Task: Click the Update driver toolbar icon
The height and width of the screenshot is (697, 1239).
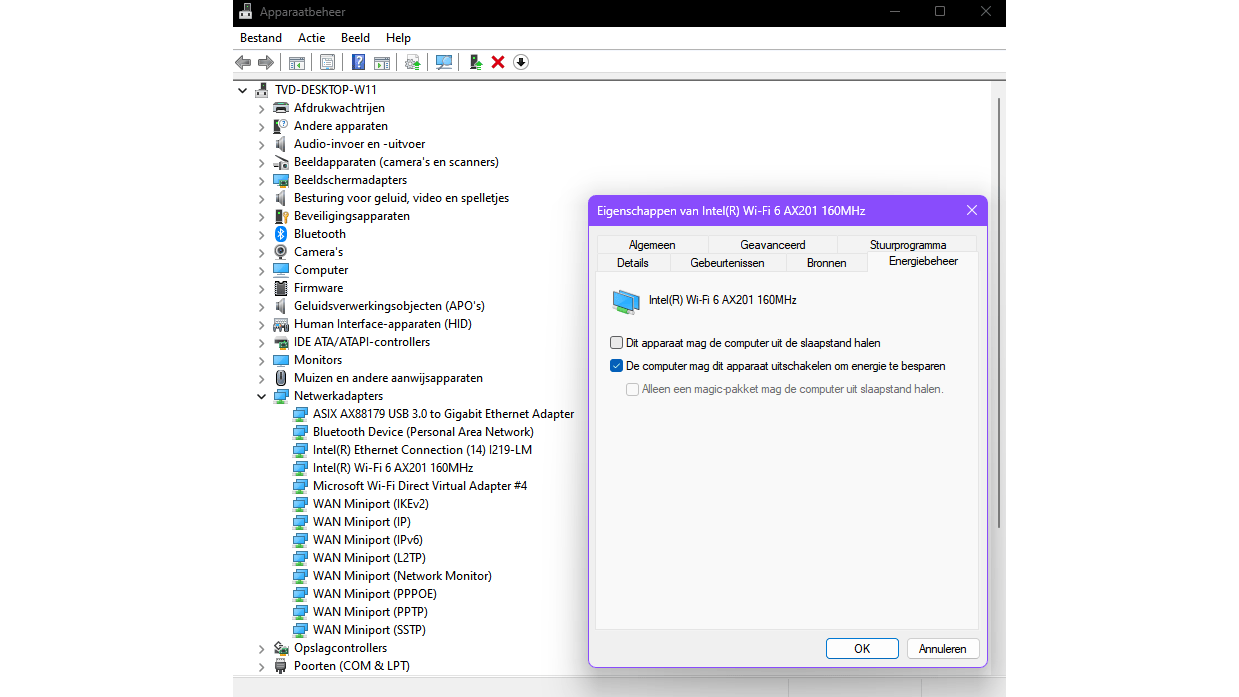Action: coord(412,62)
